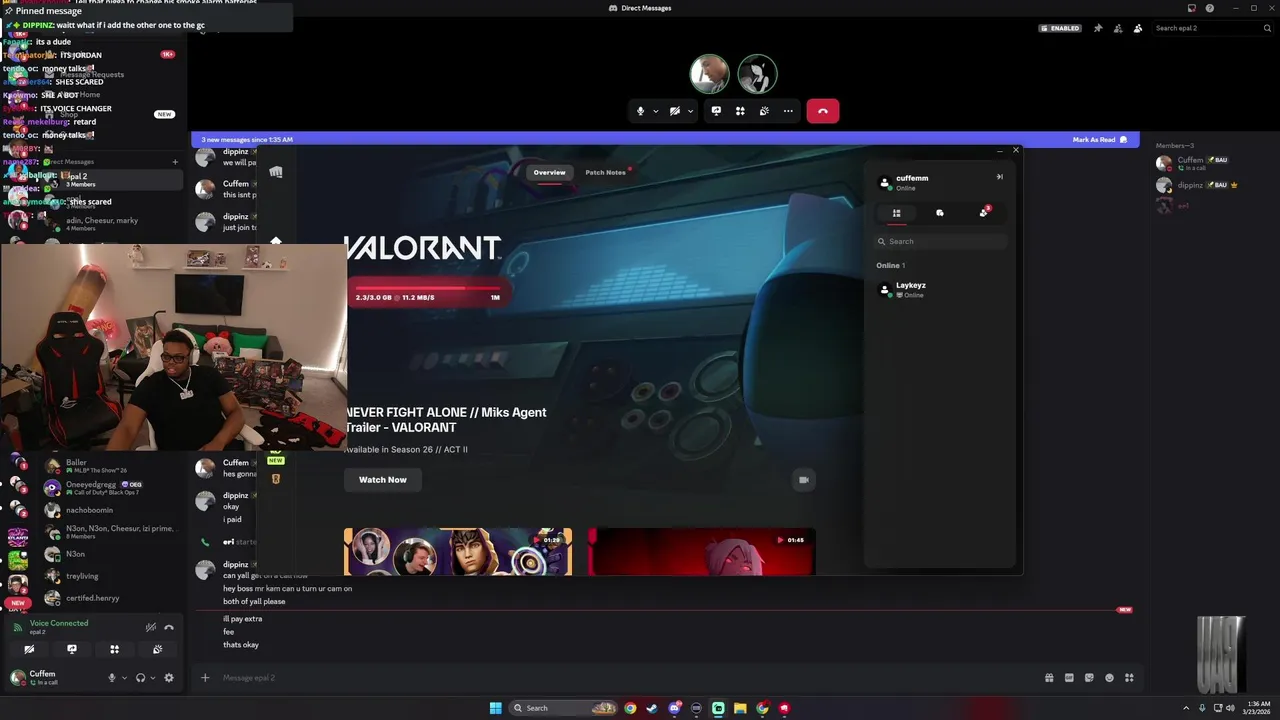Disconnect via Voice Connected panel phone icon
Screen dimensions: 1280x720
(x=169, y=627)
